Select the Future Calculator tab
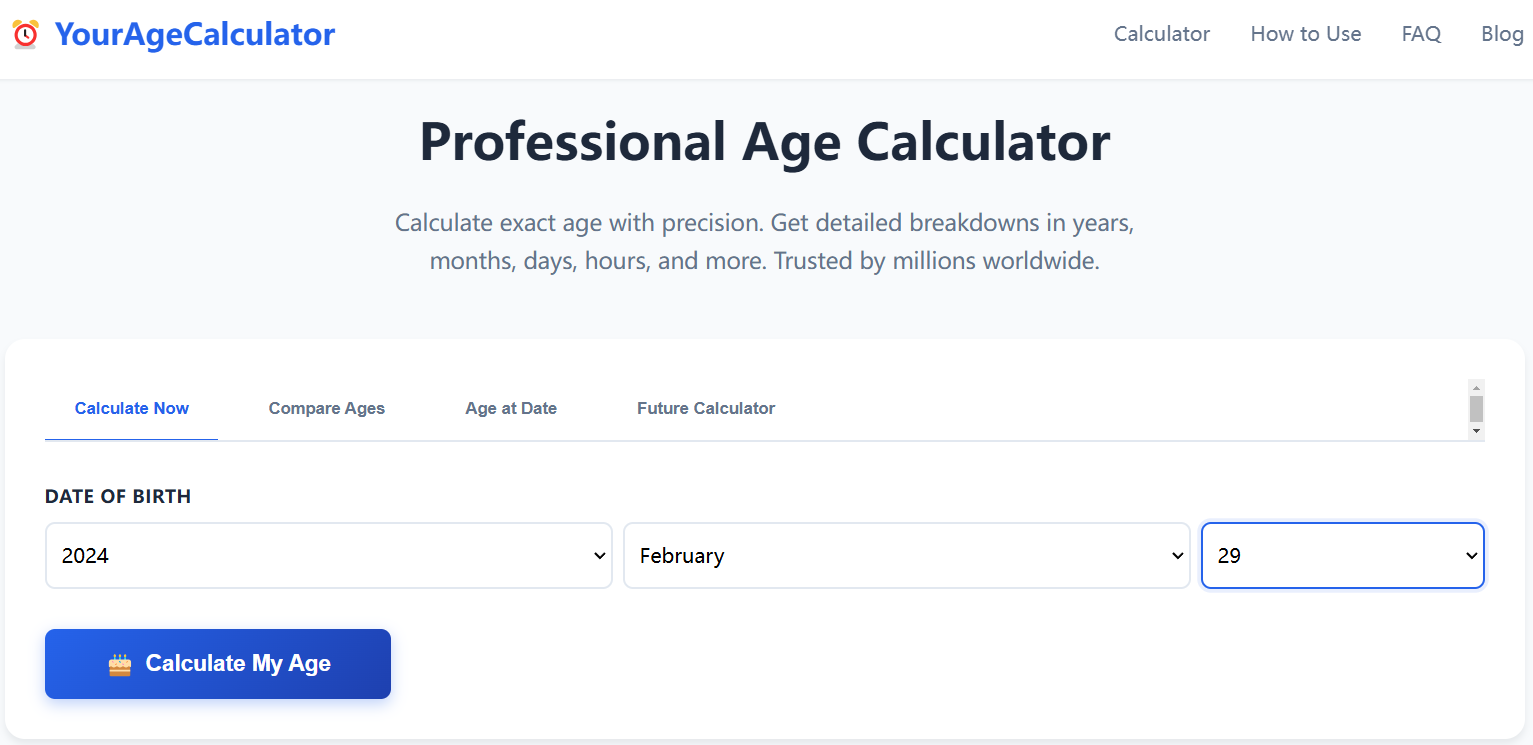This screenshot has width=1533, height=745. [705, 408]
